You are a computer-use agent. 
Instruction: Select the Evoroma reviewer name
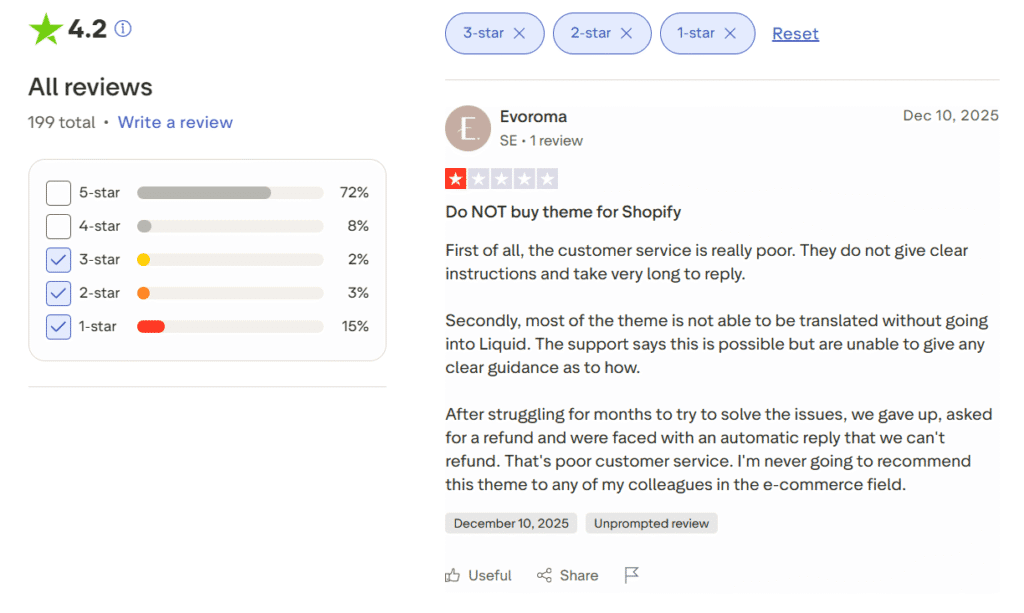[533, 116]
